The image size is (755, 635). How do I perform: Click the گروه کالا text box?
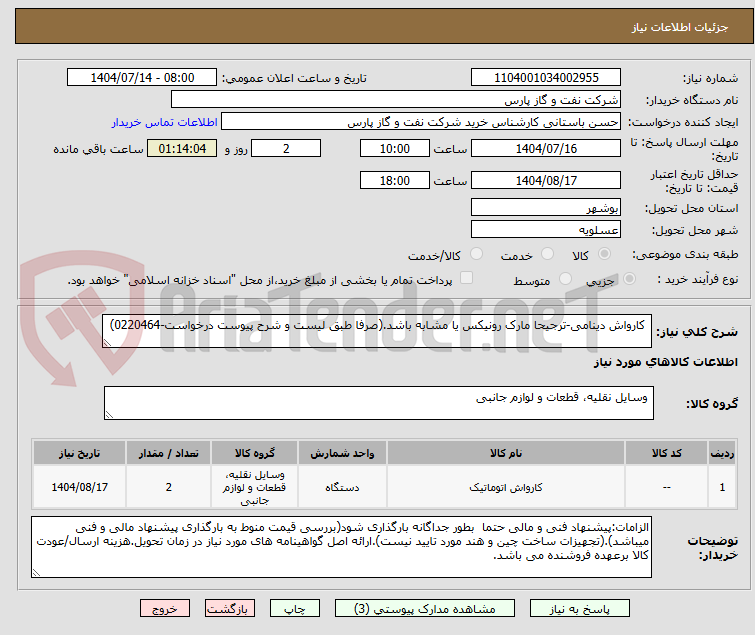(x=378, y=403)
